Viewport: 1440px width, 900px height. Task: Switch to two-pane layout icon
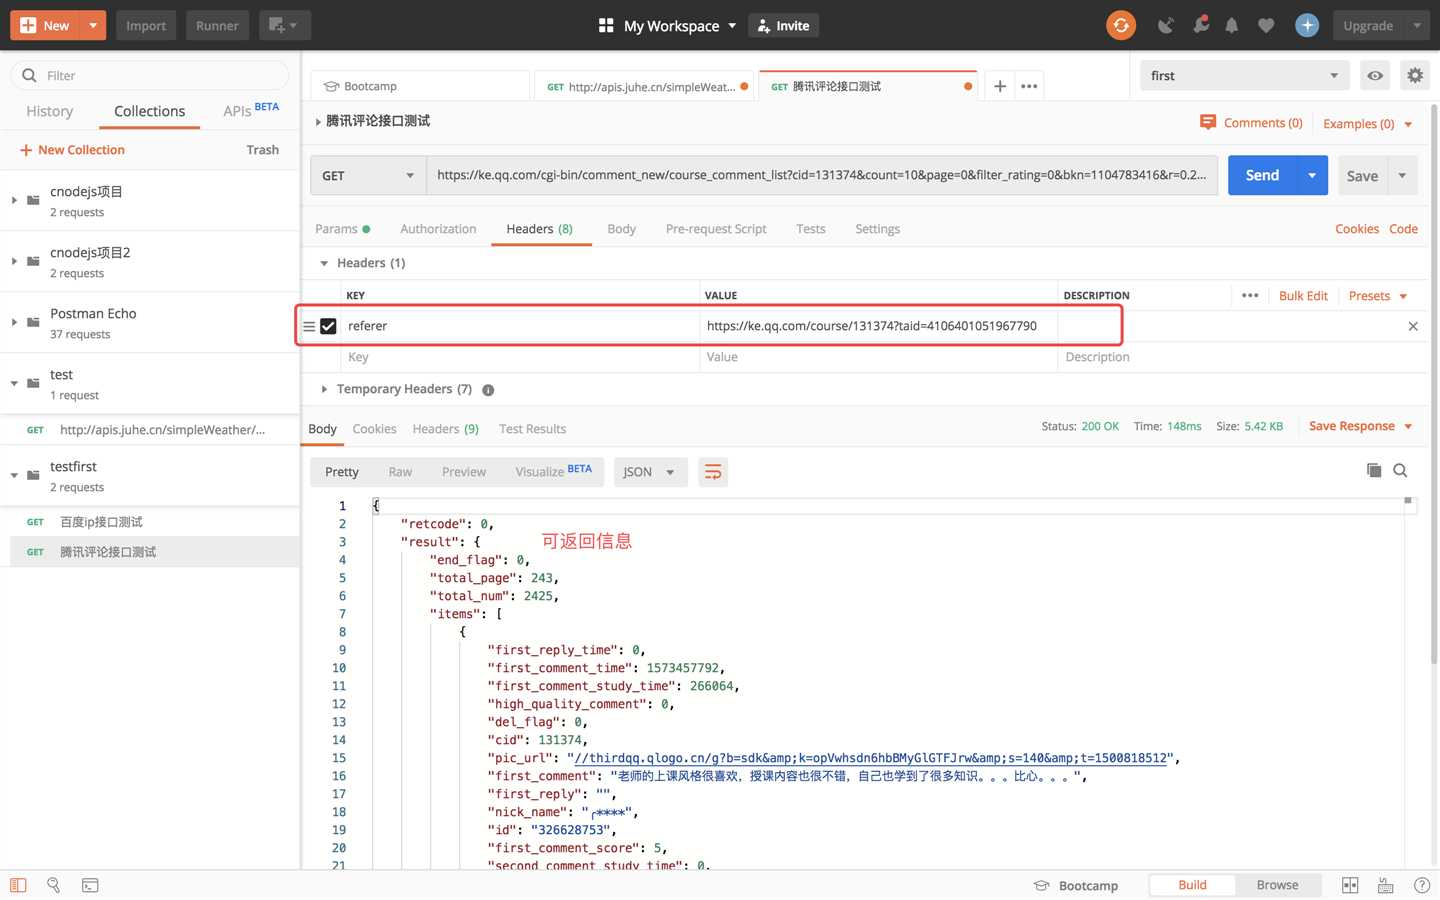1350,885
